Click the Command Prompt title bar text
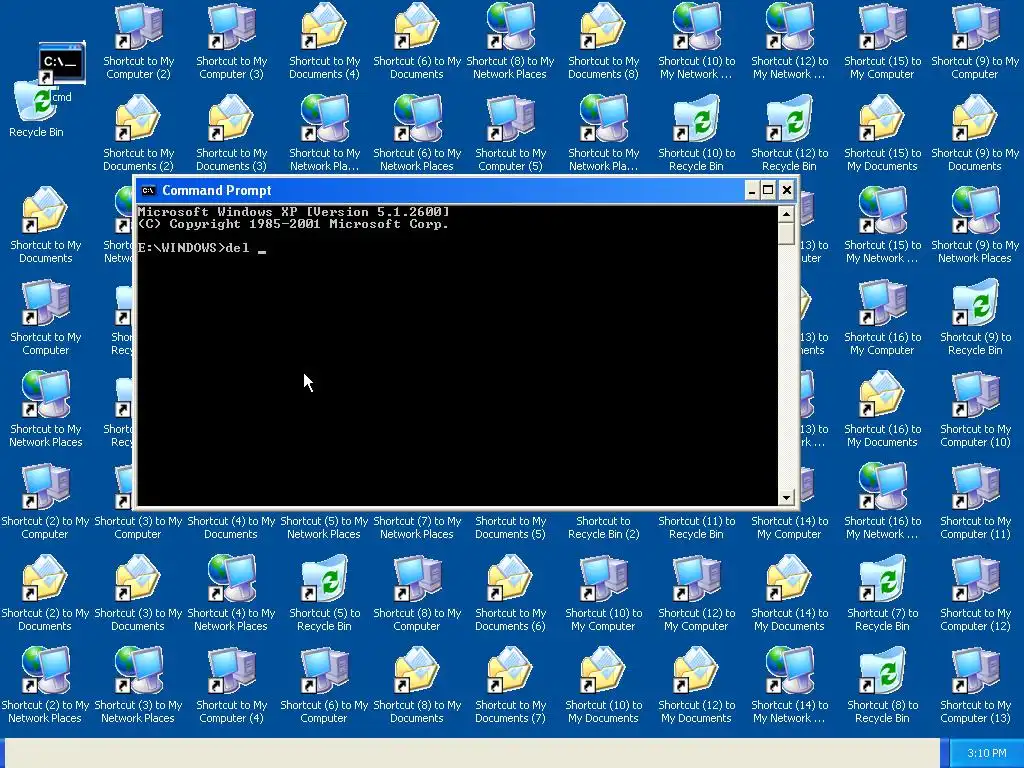Viewport: 1024px width, 768px height. coord(216,191)
